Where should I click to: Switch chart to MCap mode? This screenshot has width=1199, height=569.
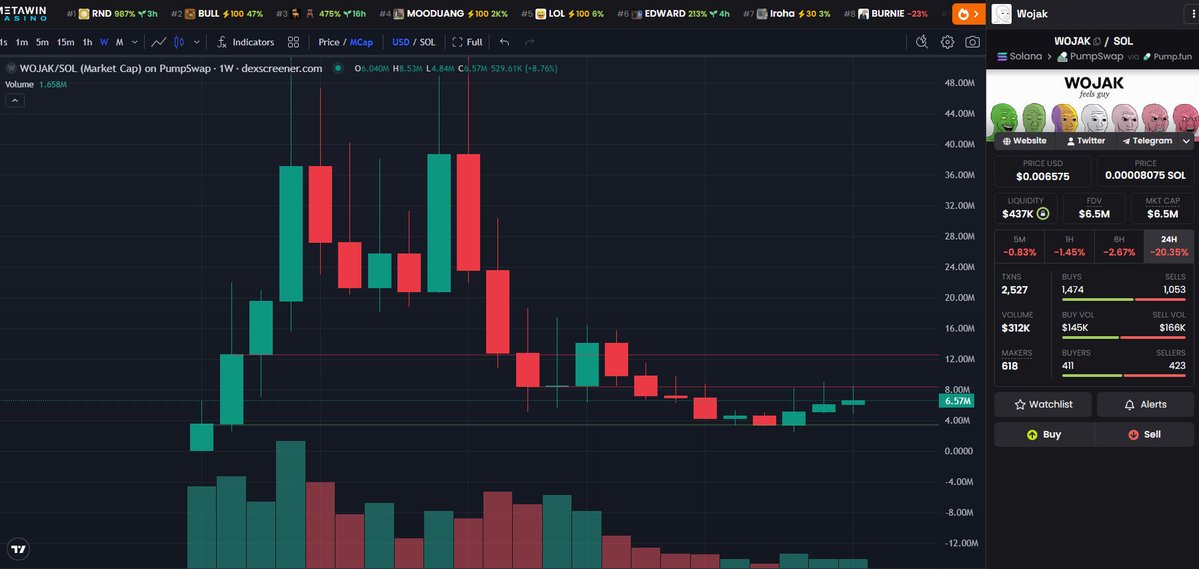pos(362,42)
